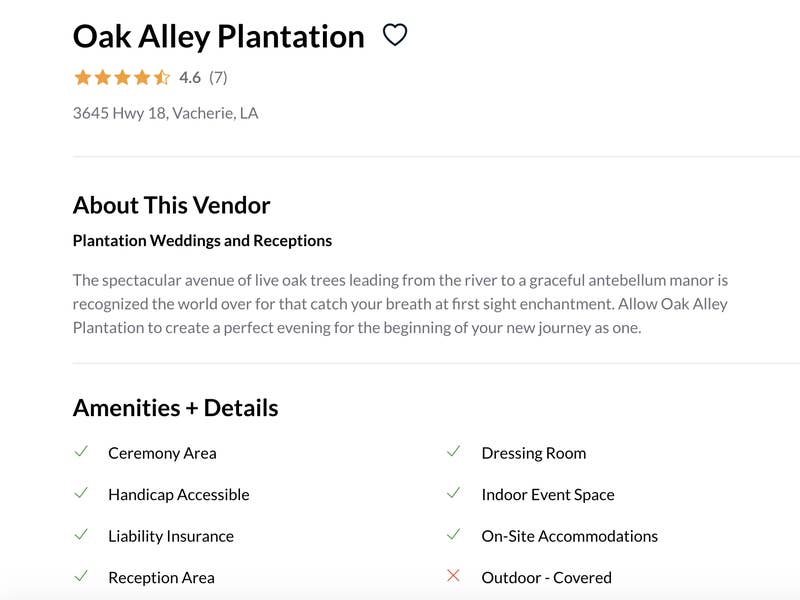Click red X beside Outdoor - Covered
This screenshot has height=600, width=800.
(x=453, y=576)
